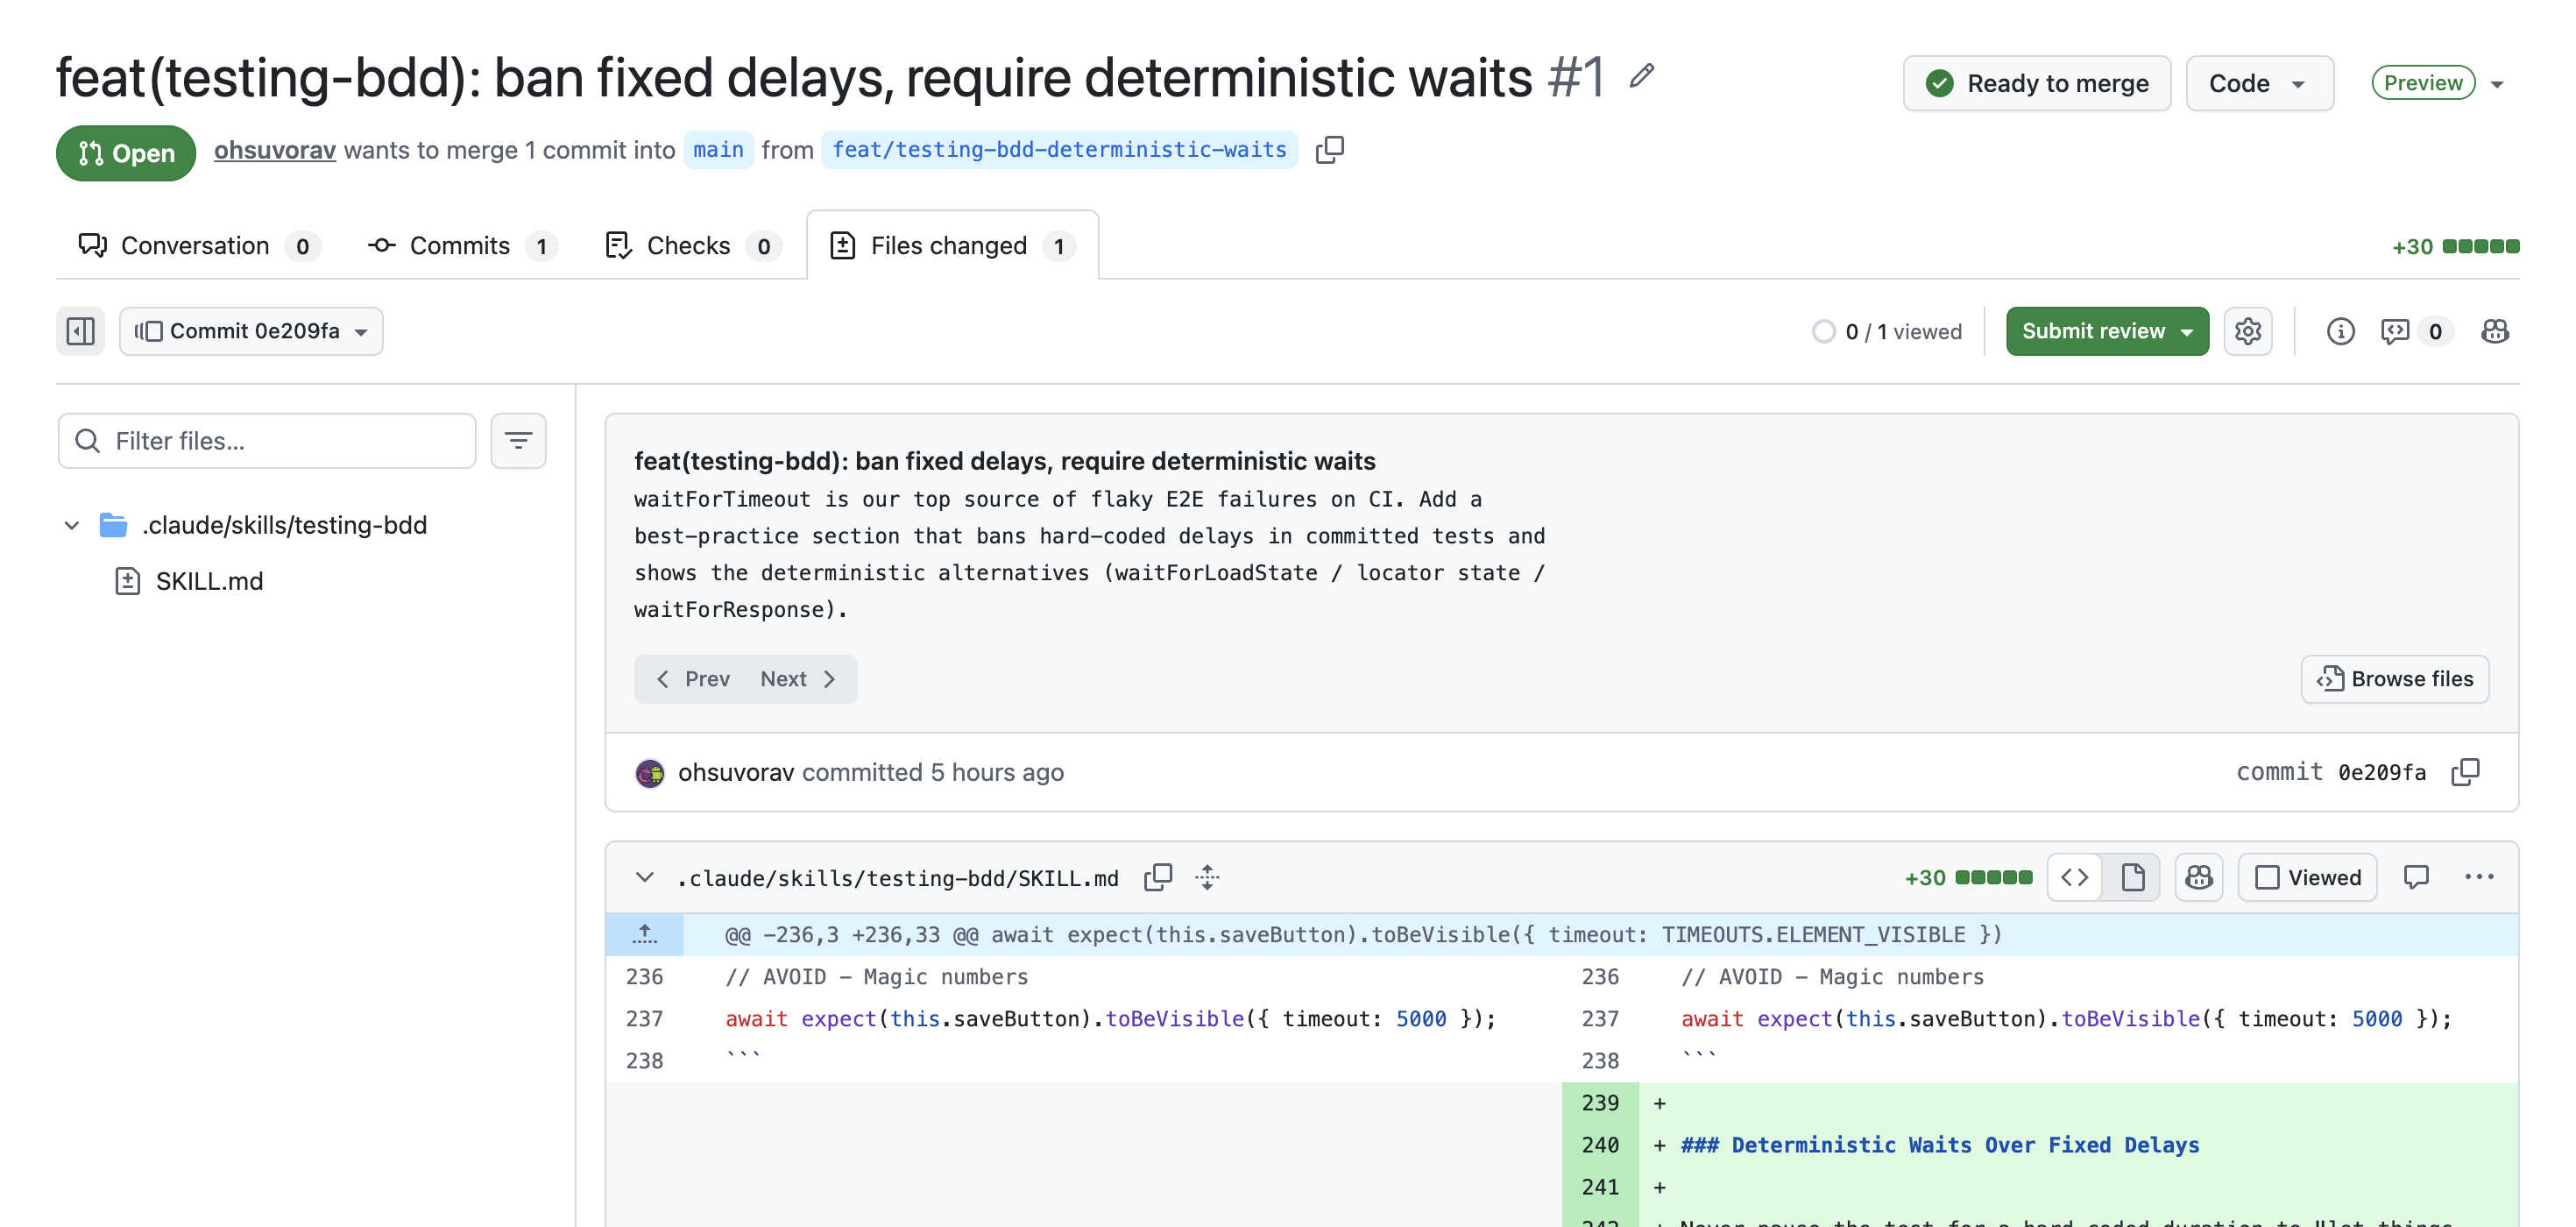
Task: Open the Submit review dropdown
Action: click(x=2107, y=331)
